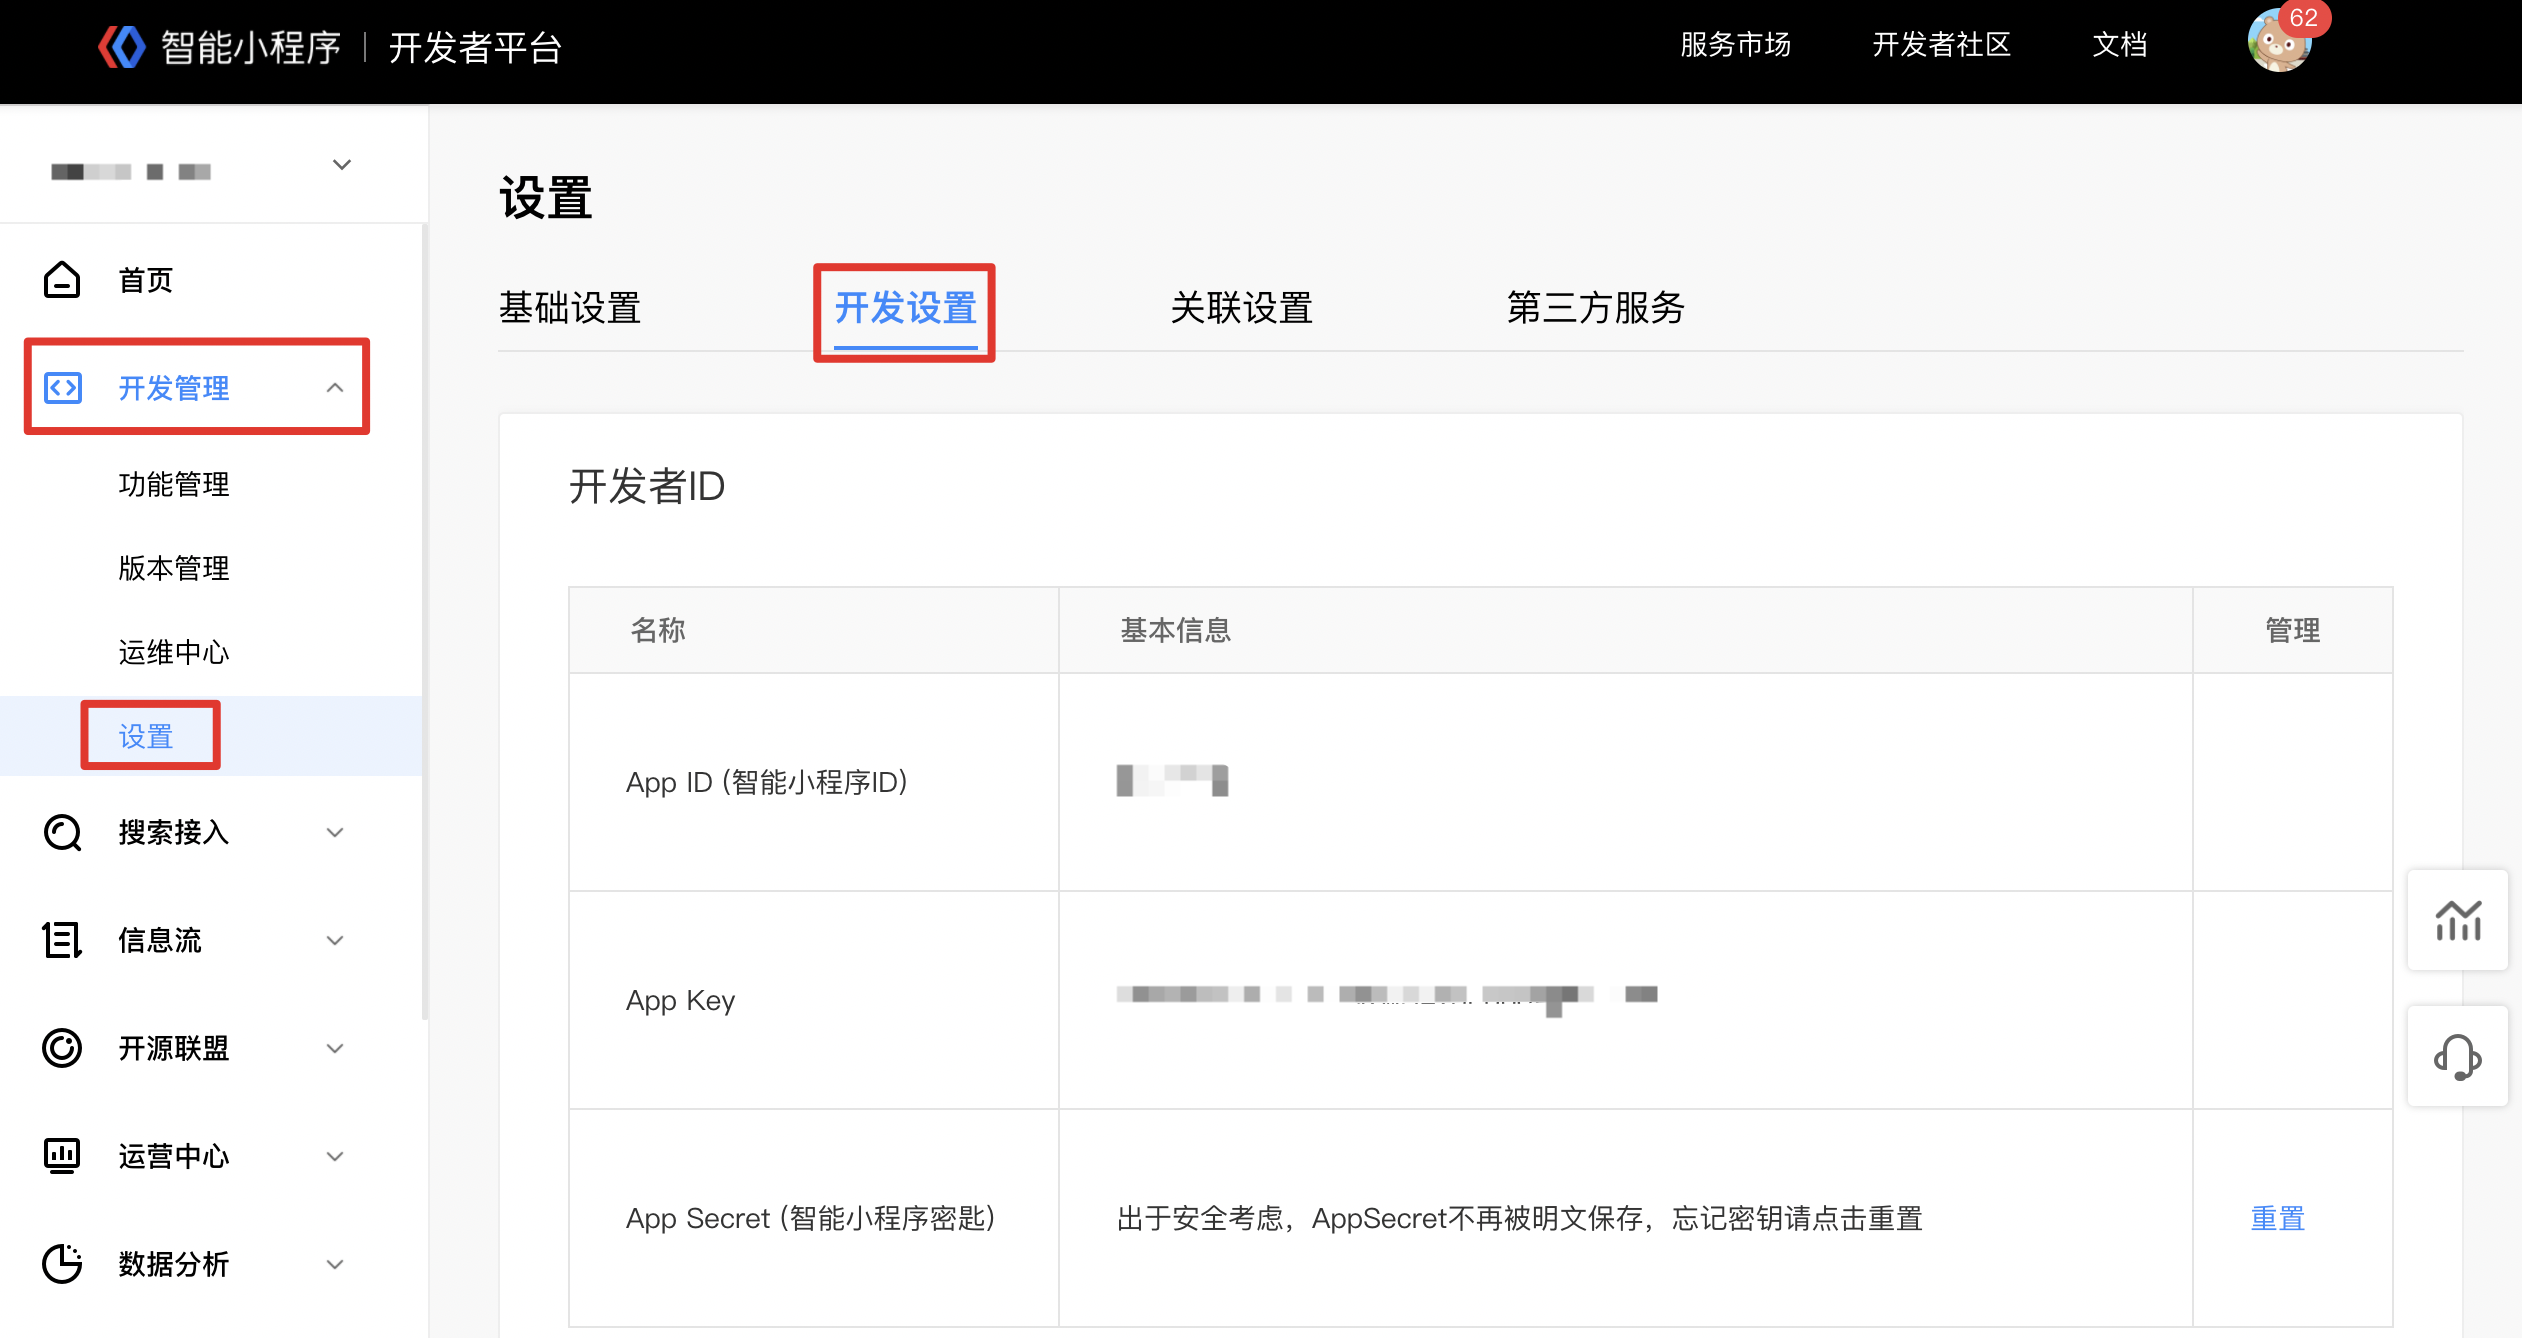
Task: Click the copyright-style icon beside 开源联盟
Action: point(62,1048)
